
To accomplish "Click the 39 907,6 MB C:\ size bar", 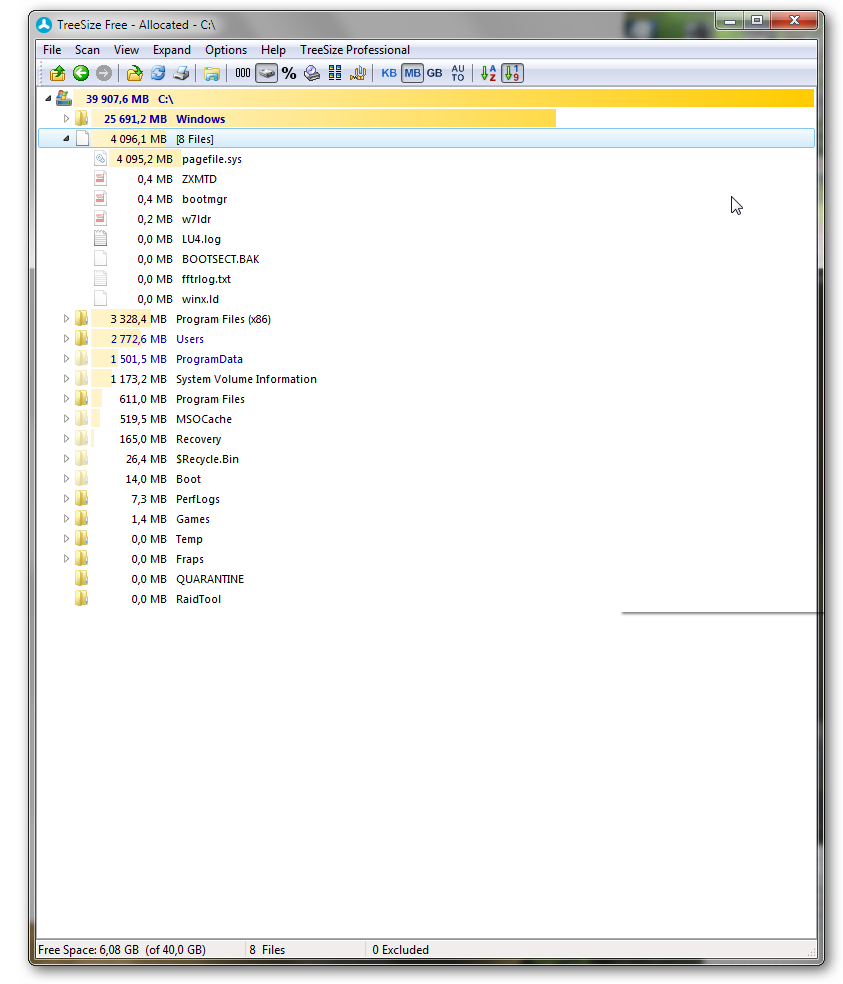I will [443, 99].
